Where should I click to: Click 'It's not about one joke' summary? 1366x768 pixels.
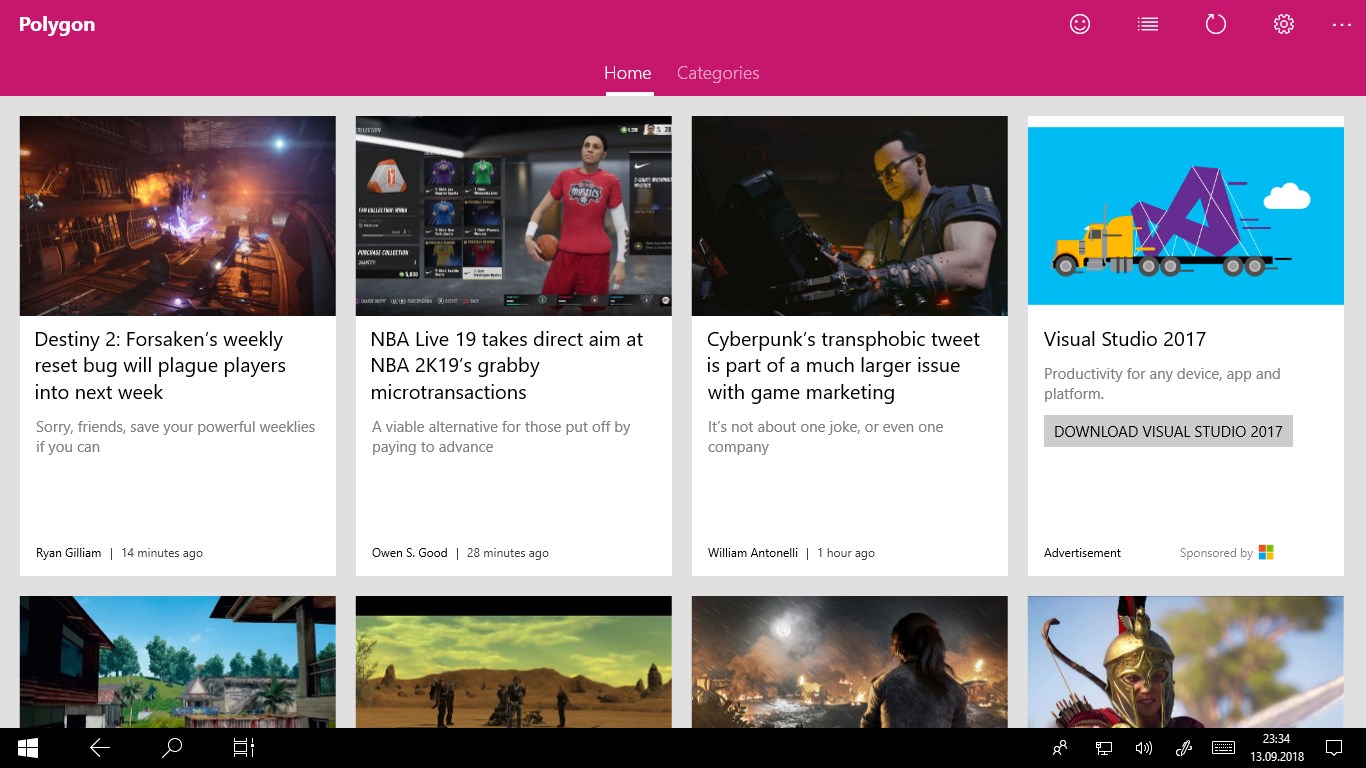pyautogui.click(x=826, y=437)
